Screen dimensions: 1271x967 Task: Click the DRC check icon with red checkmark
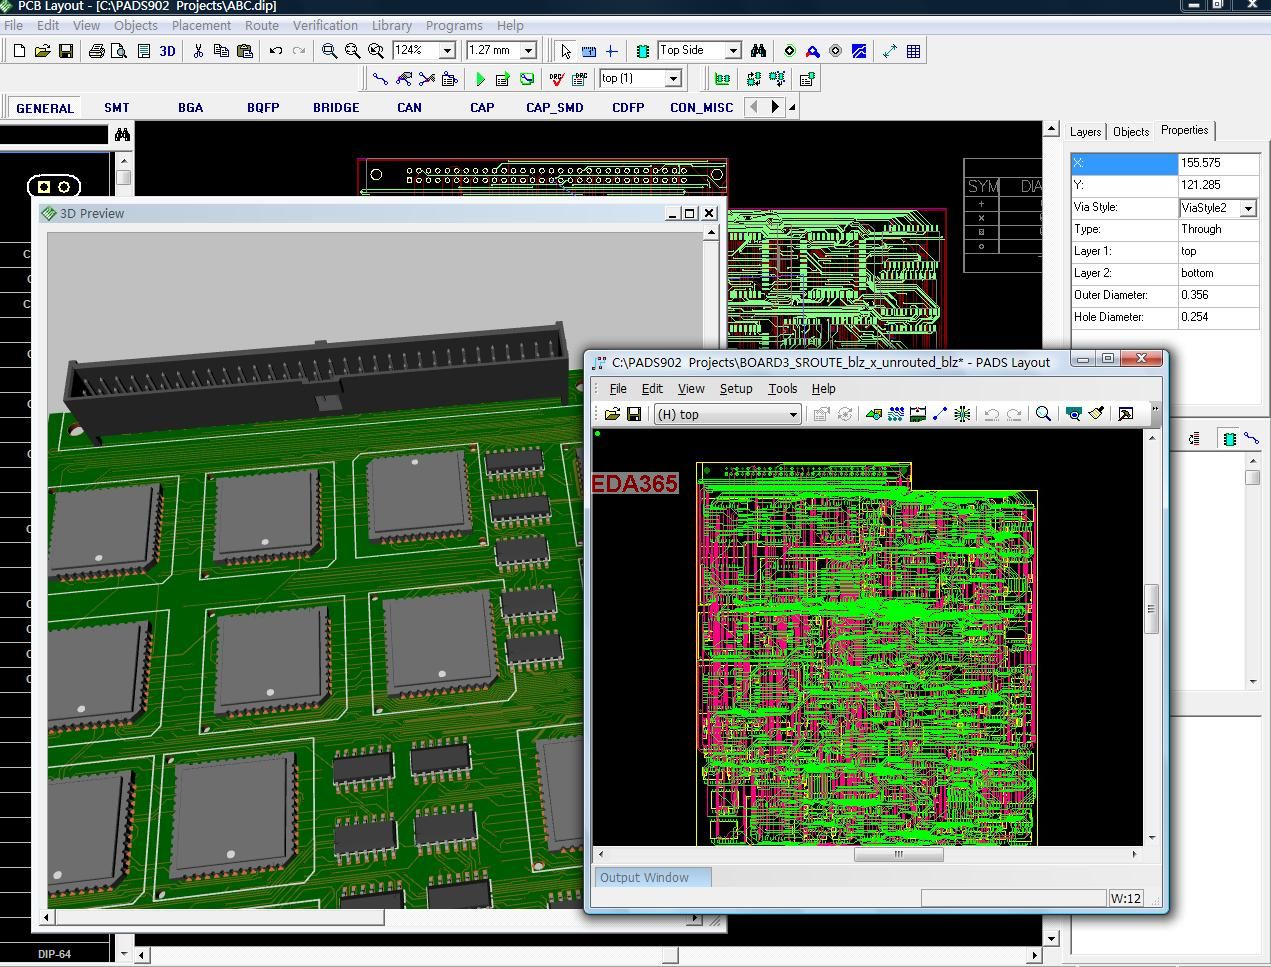coord(556,79)
